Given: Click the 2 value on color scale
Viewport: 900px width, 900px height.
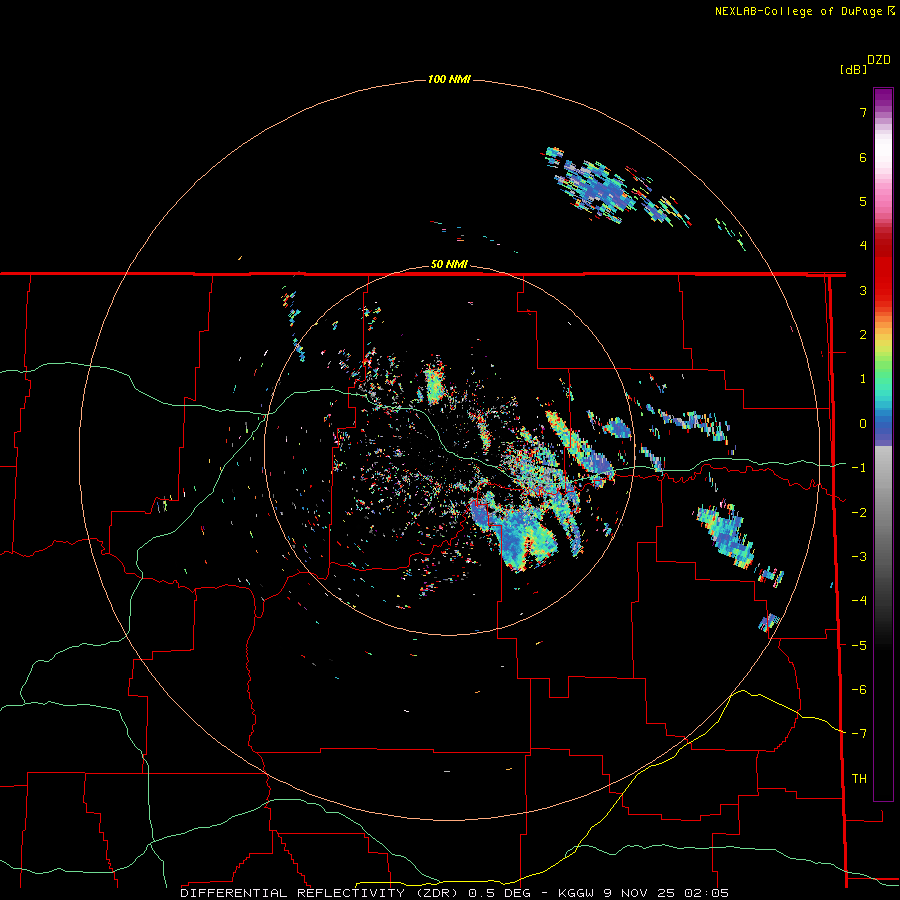Looking at the screenshot, I should [x=863, y=335].
